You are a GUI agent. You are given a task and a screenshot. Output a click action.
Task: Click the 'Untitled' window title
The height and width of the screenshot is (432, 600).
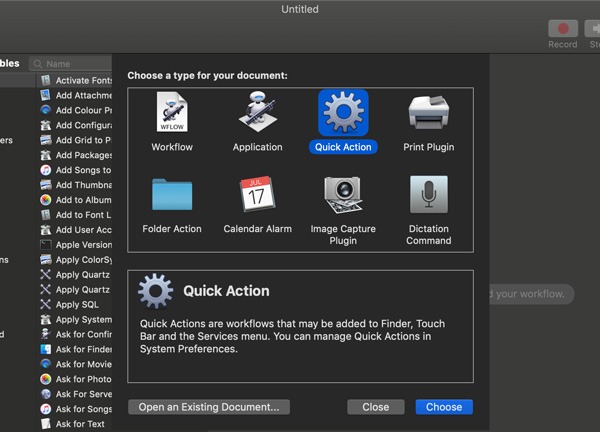(x=300, y=9)
